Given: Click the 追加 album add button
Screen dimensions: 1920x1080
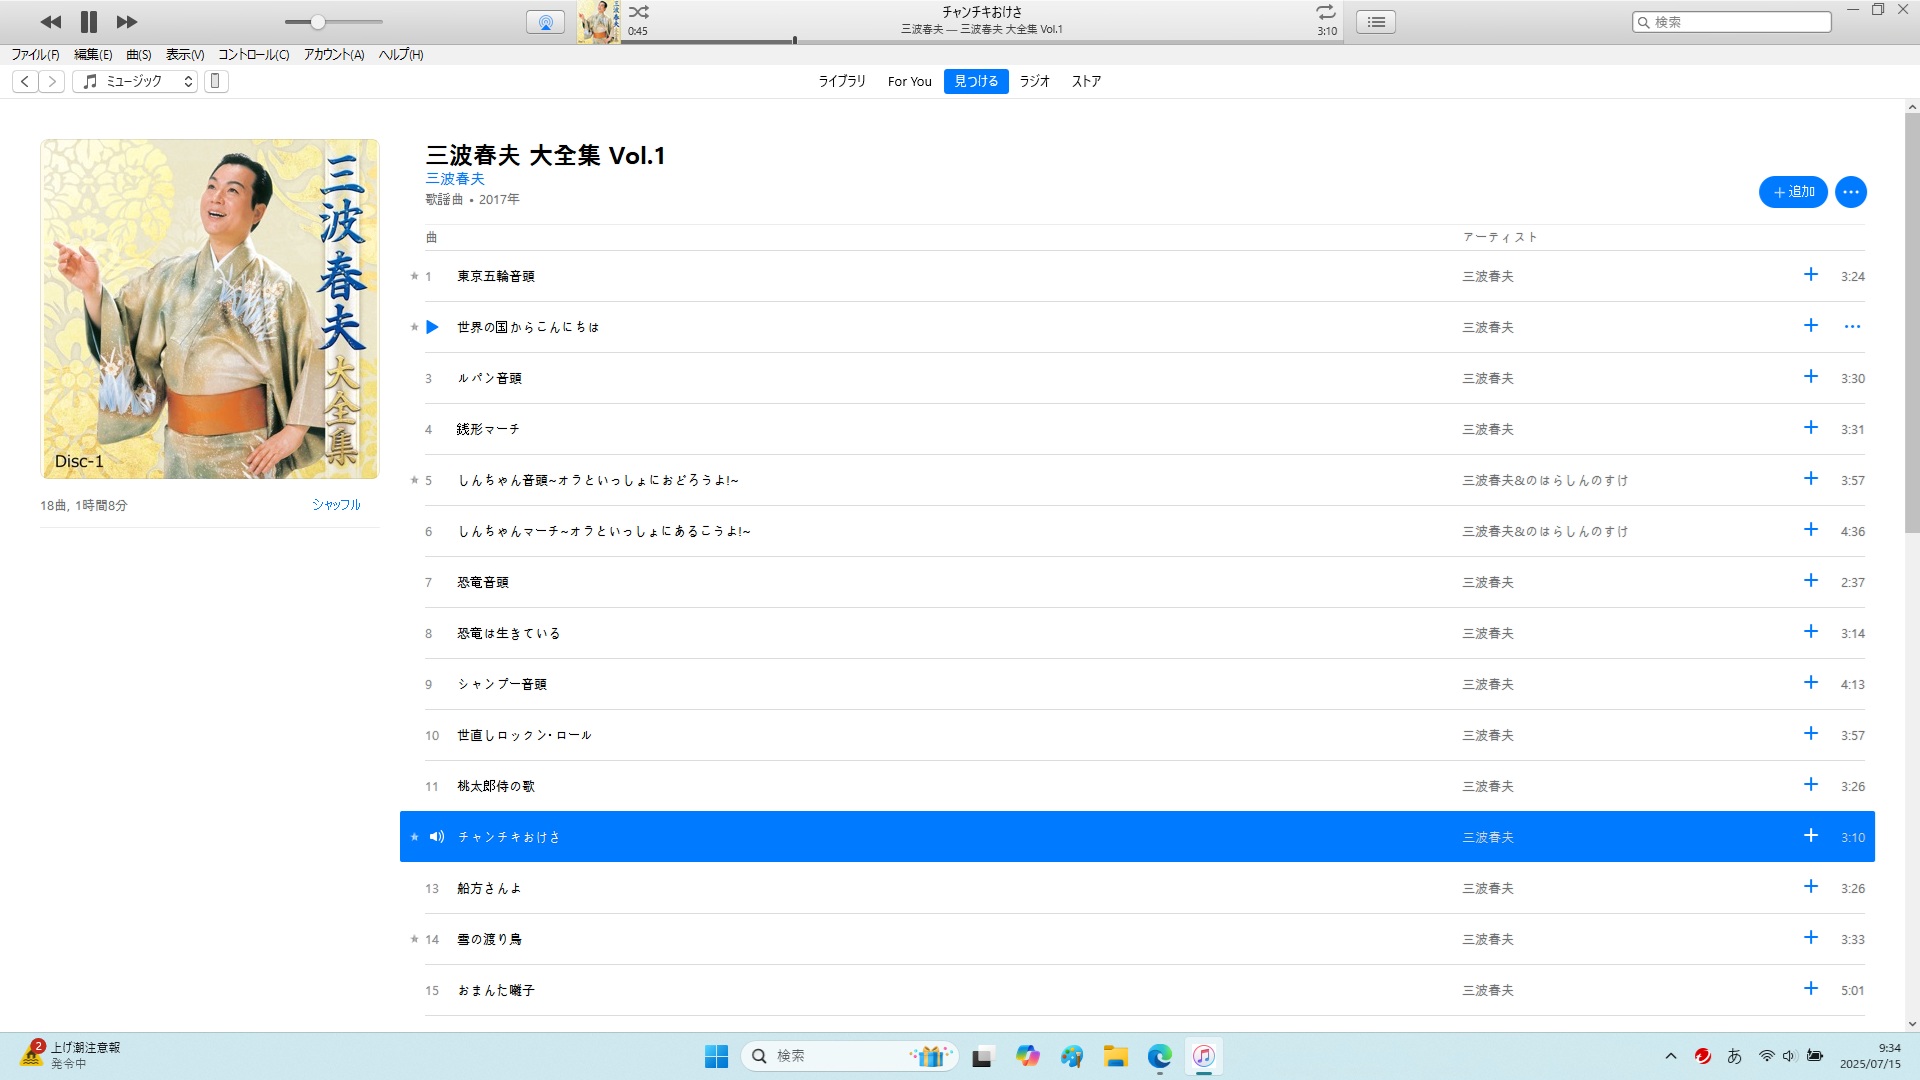Looking at the screenshot, I should pos(1793,192).
